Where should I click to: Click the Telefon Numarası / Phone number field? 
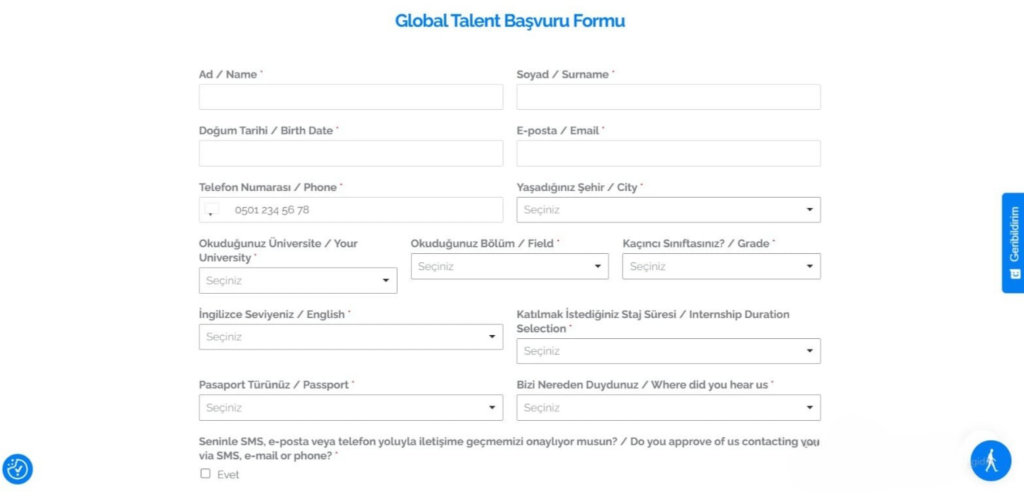[x=365, y=210]
